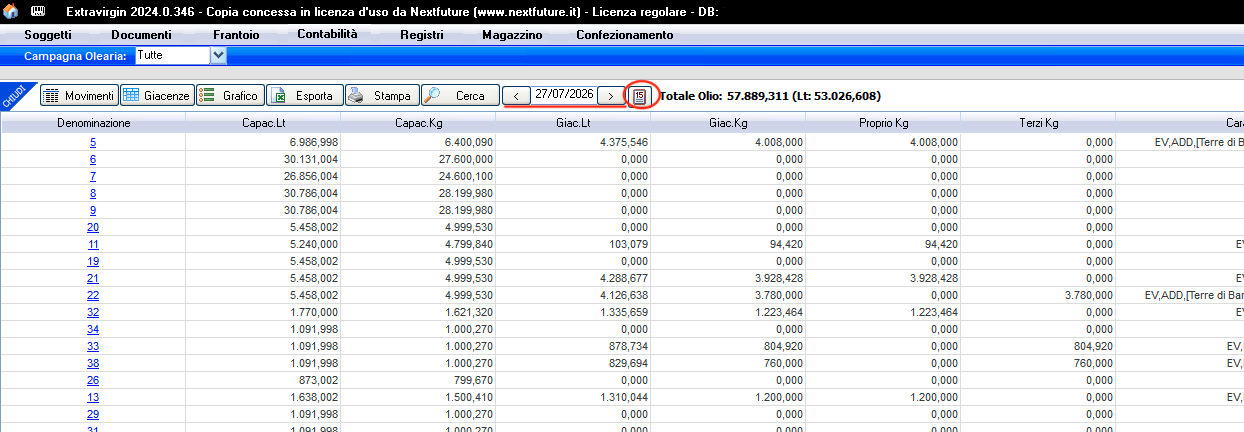The height and width of the screenshot is (432, 1244).
Task: Open tank link 19
Action: point(93,261)
